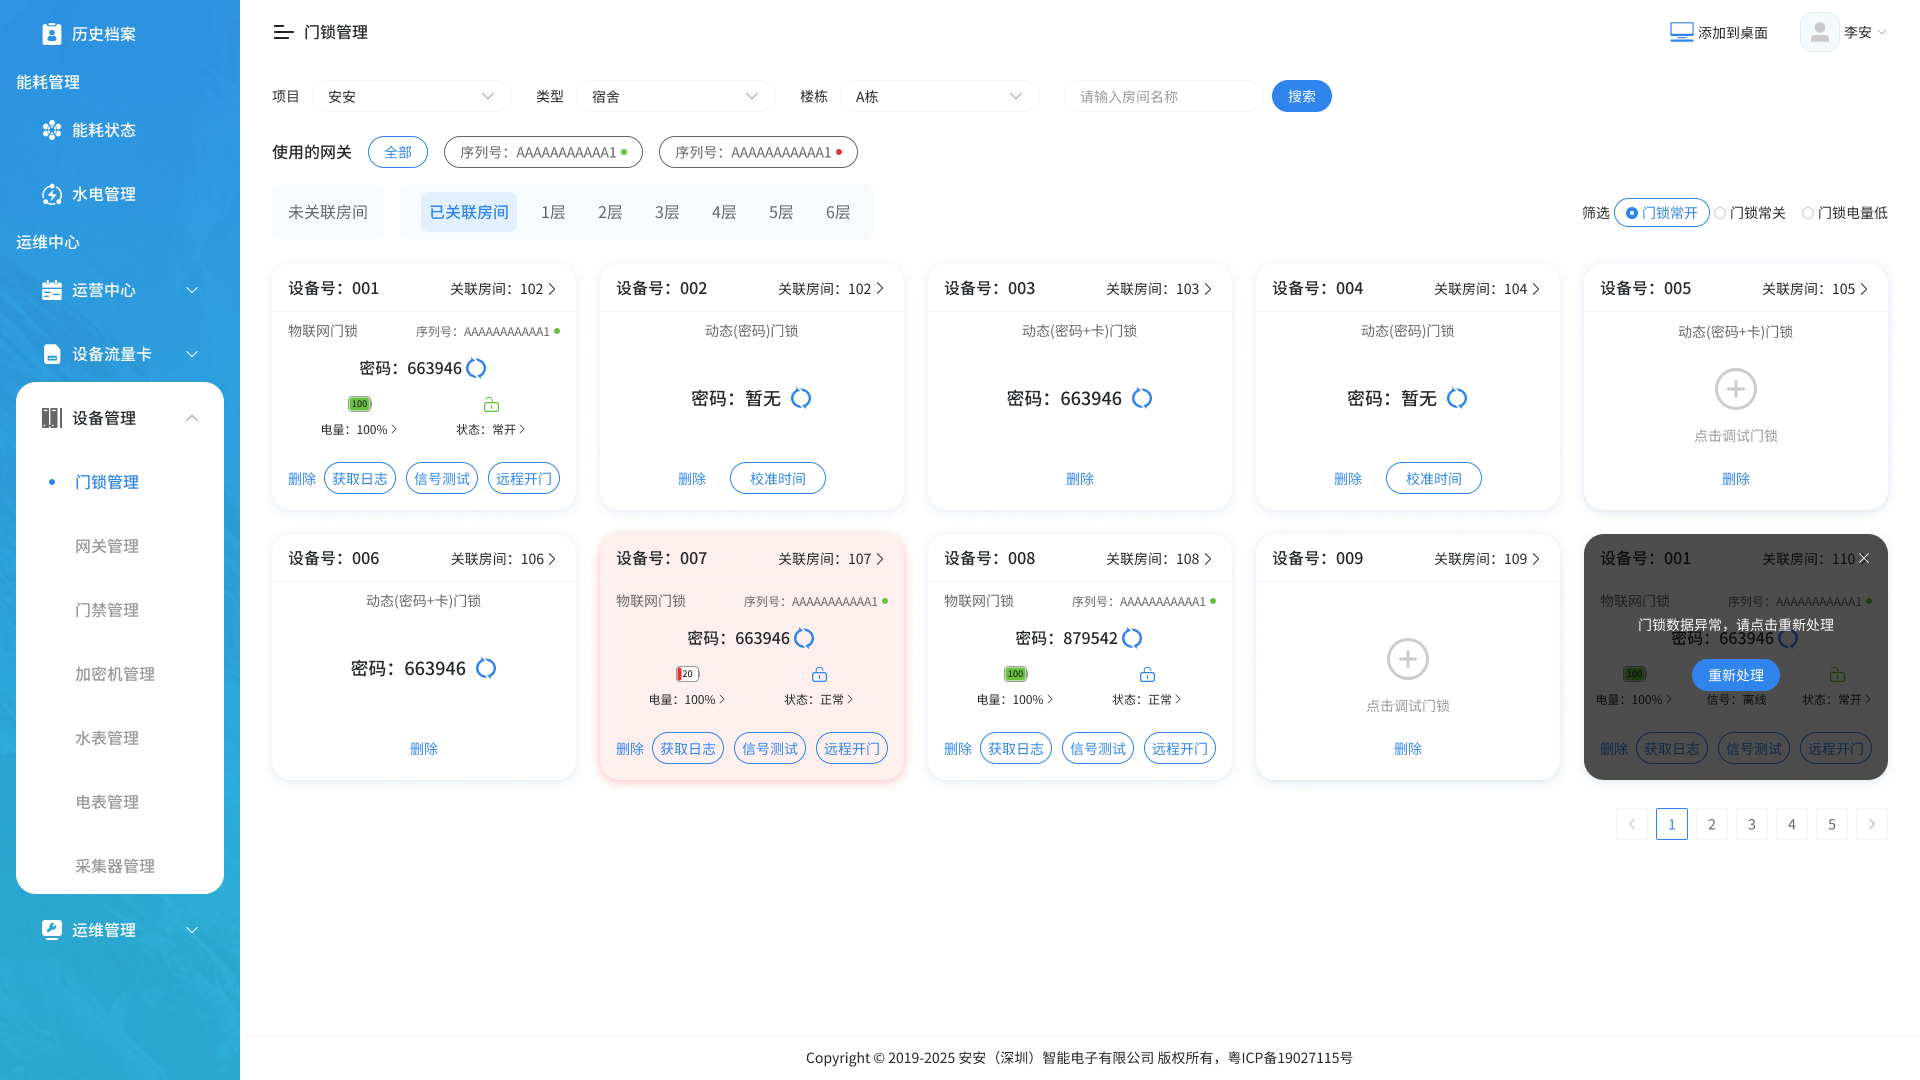
Task: Refresh the password icon on device 003
Action: click(1142, 399)
